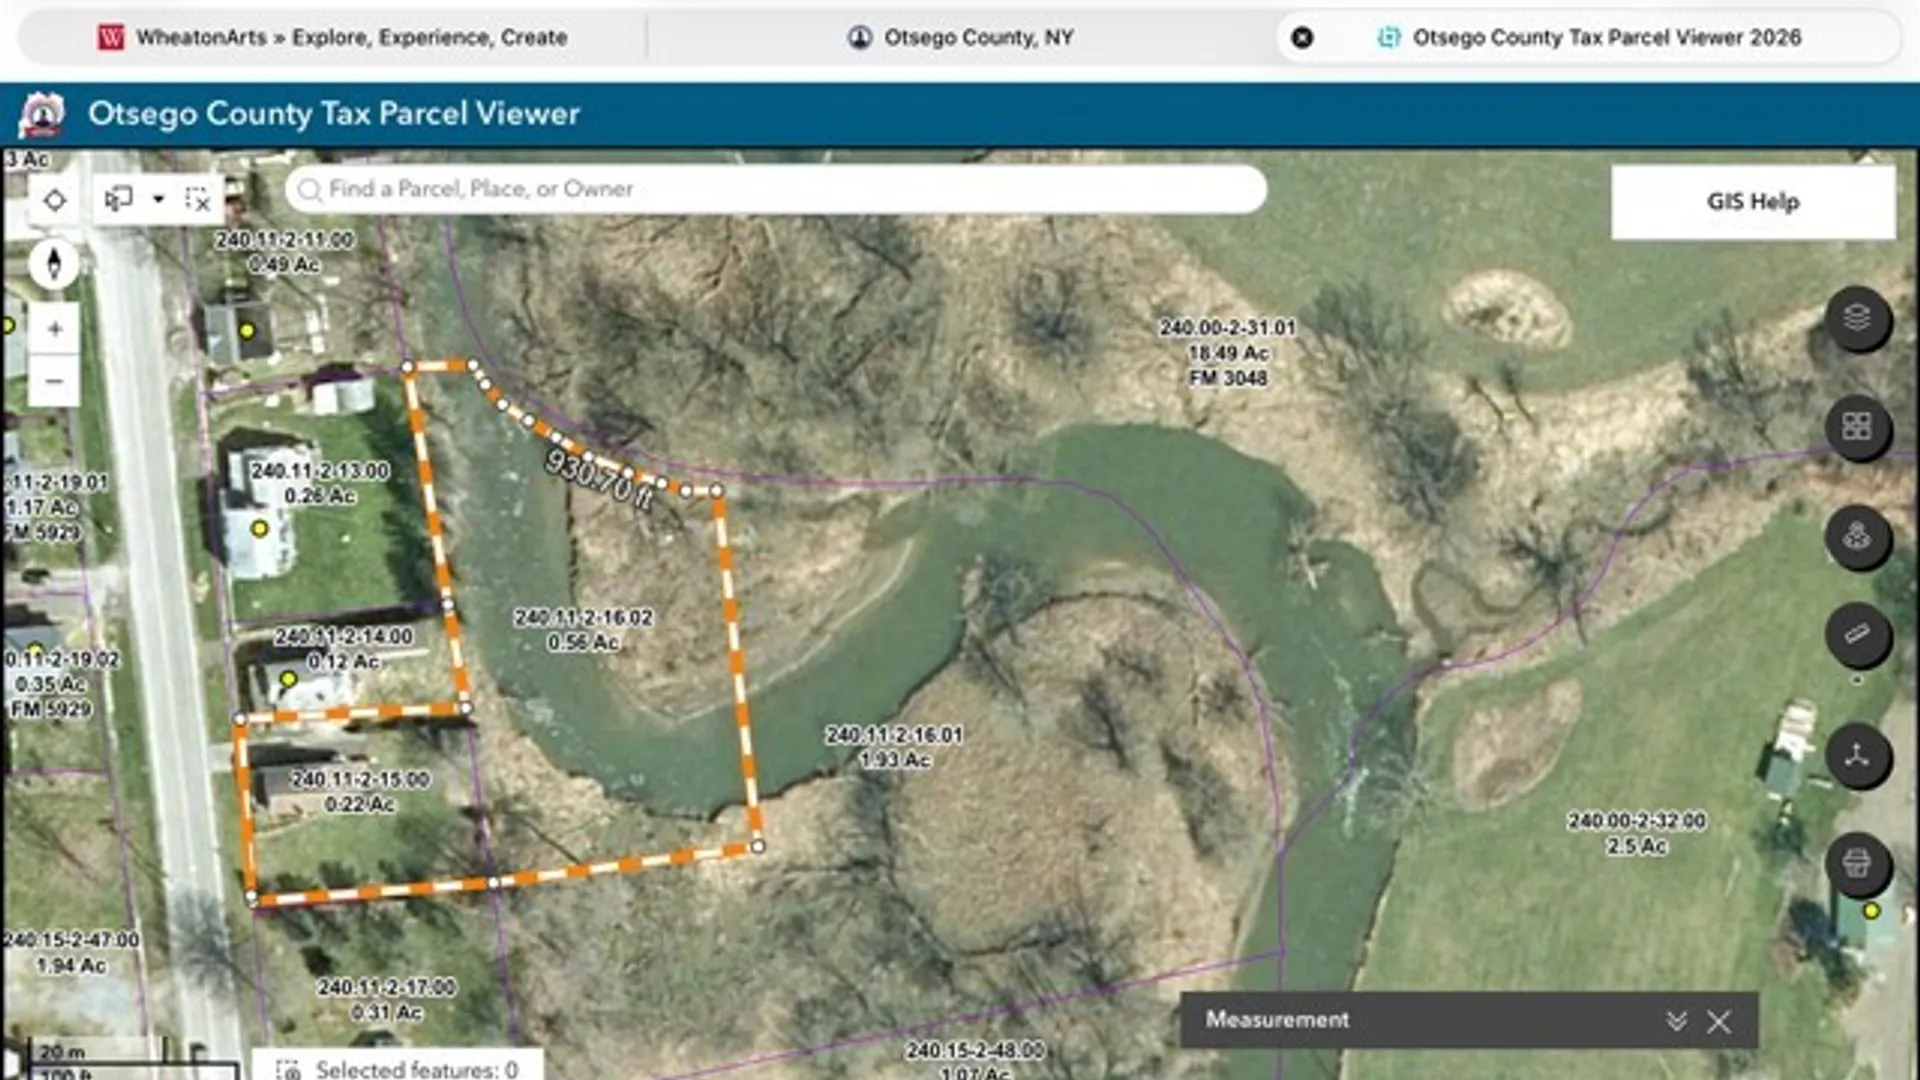Toggle the ruler measurement tool
1920x1080 pixels.
(x=1857, y=635)
